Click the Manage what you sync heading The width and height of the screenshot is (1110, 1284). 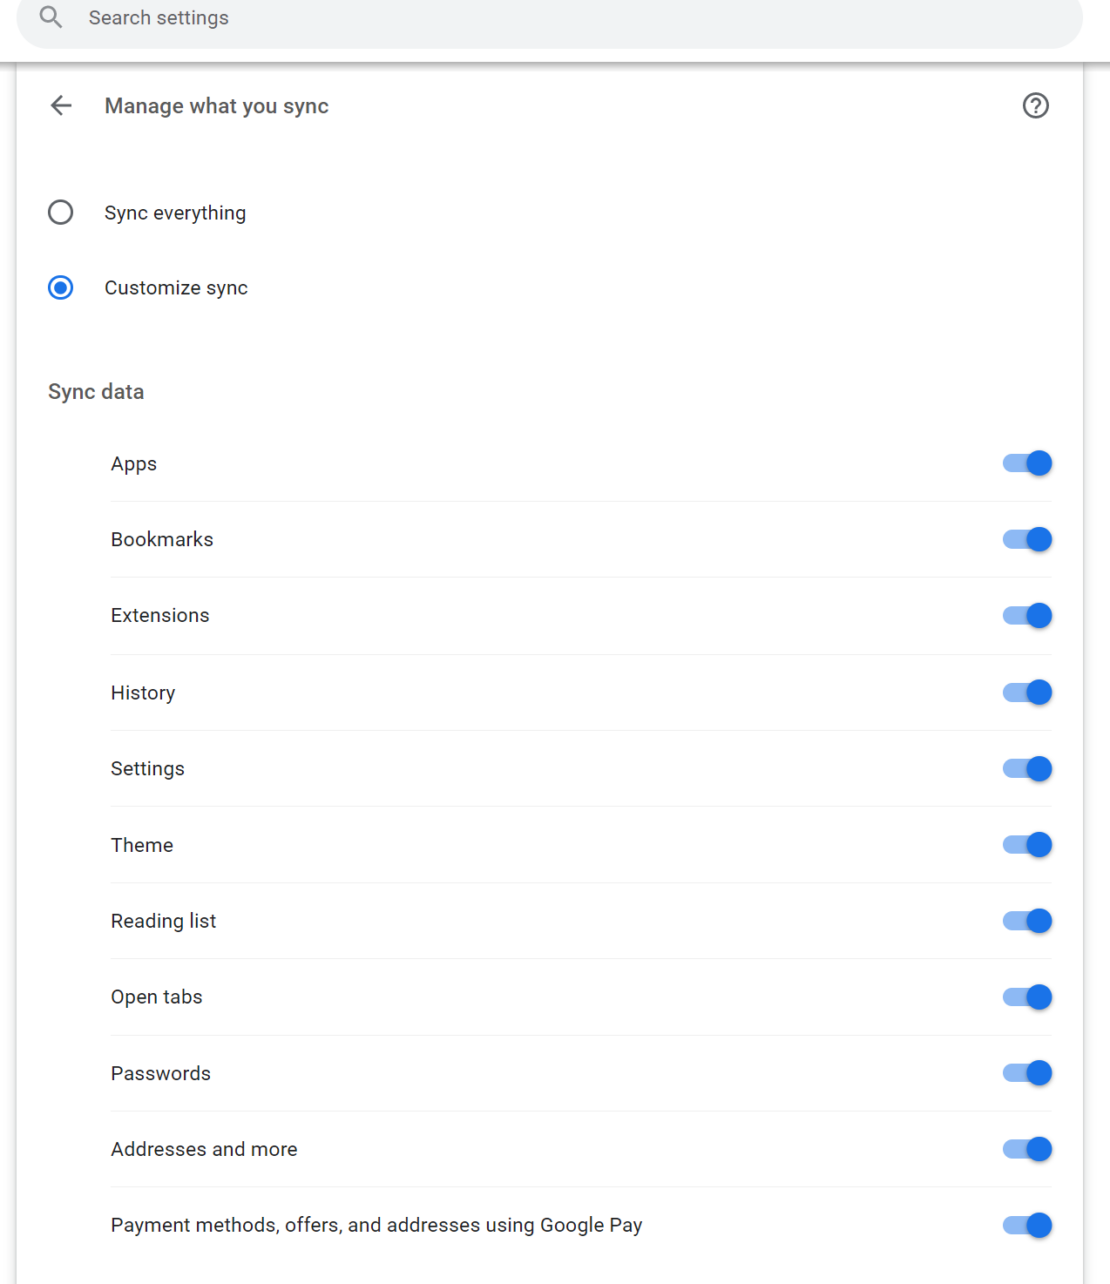pyautogui.click(x=216, y=105)
